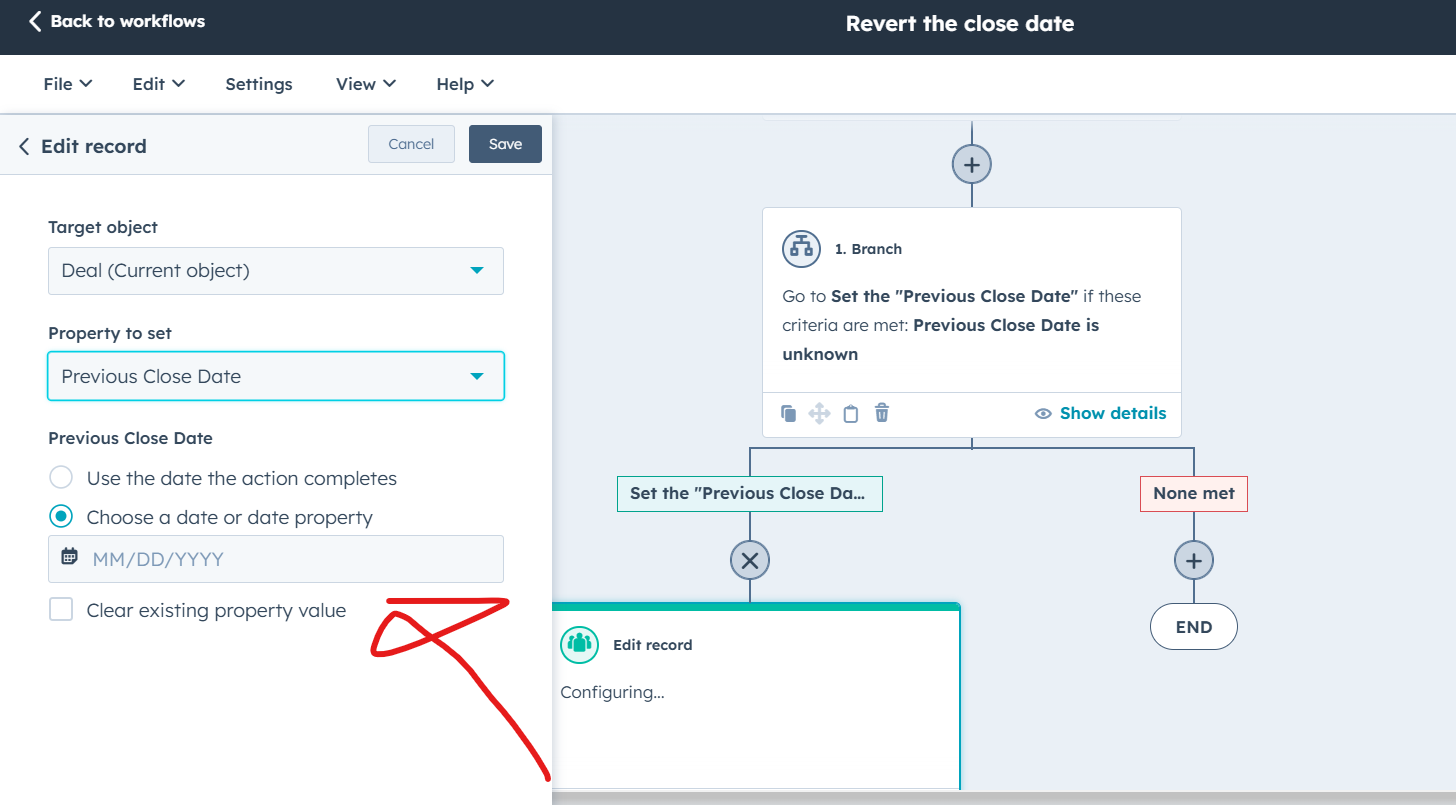Select the move icon on the Branch card
The width and height of the screenshot is (1456, 805).
pos(819,413)
